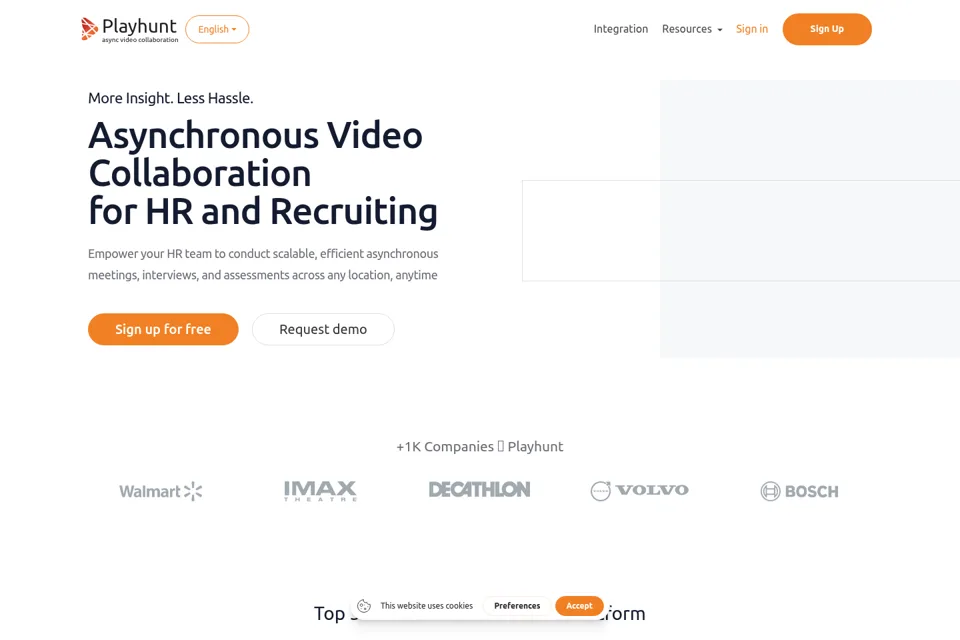Click 'More Insight. Less Hassle.' tagline
The width and height of the screenshot is (960, 640).
pyautogui.click(x=171, y=98)
